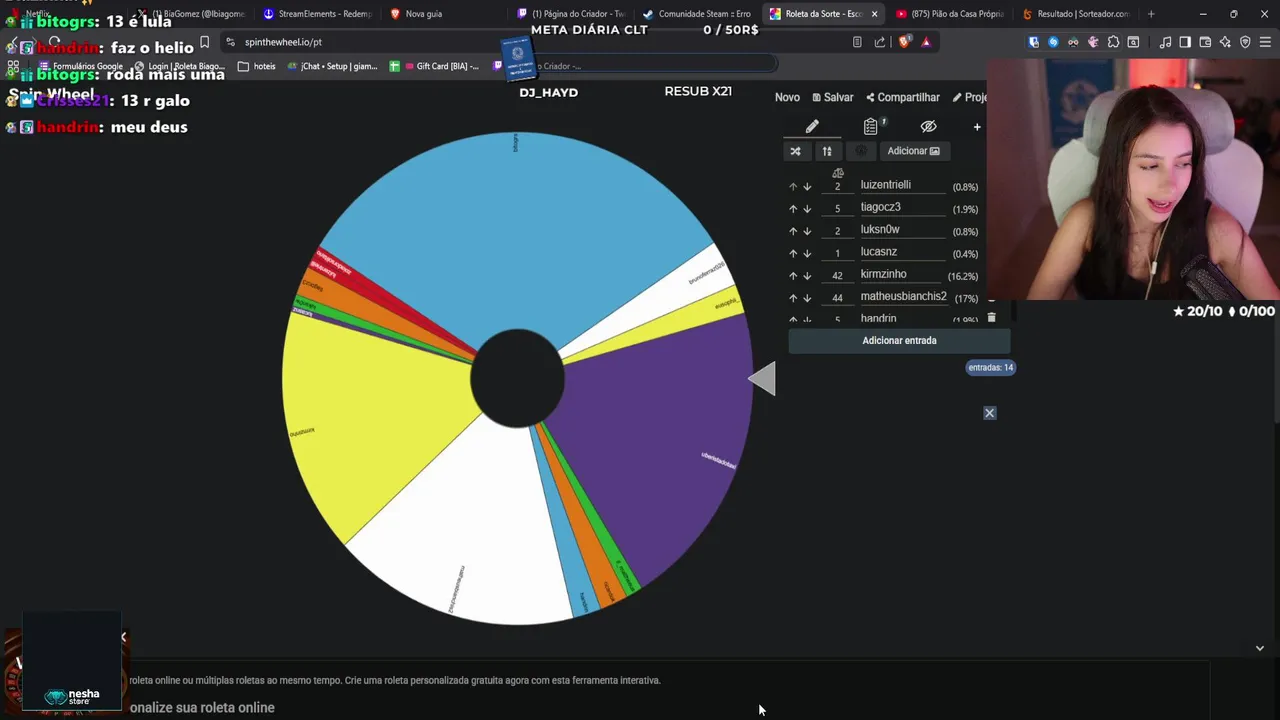Open the Brave wallet icon
The width and height of the screenshot is (1280, 720).
1205,42
